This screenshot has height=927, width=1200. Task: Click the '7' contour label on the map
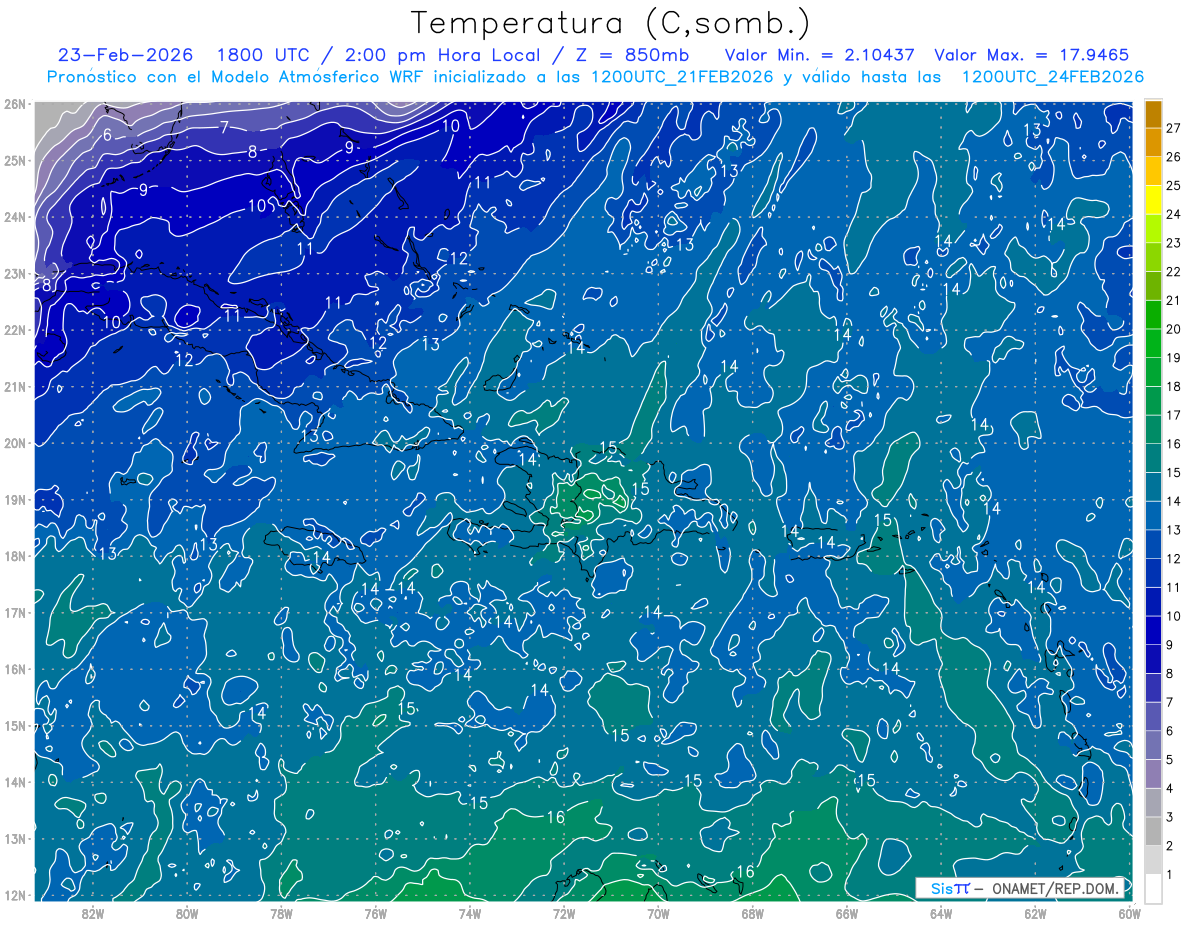(x=225, y=126)
